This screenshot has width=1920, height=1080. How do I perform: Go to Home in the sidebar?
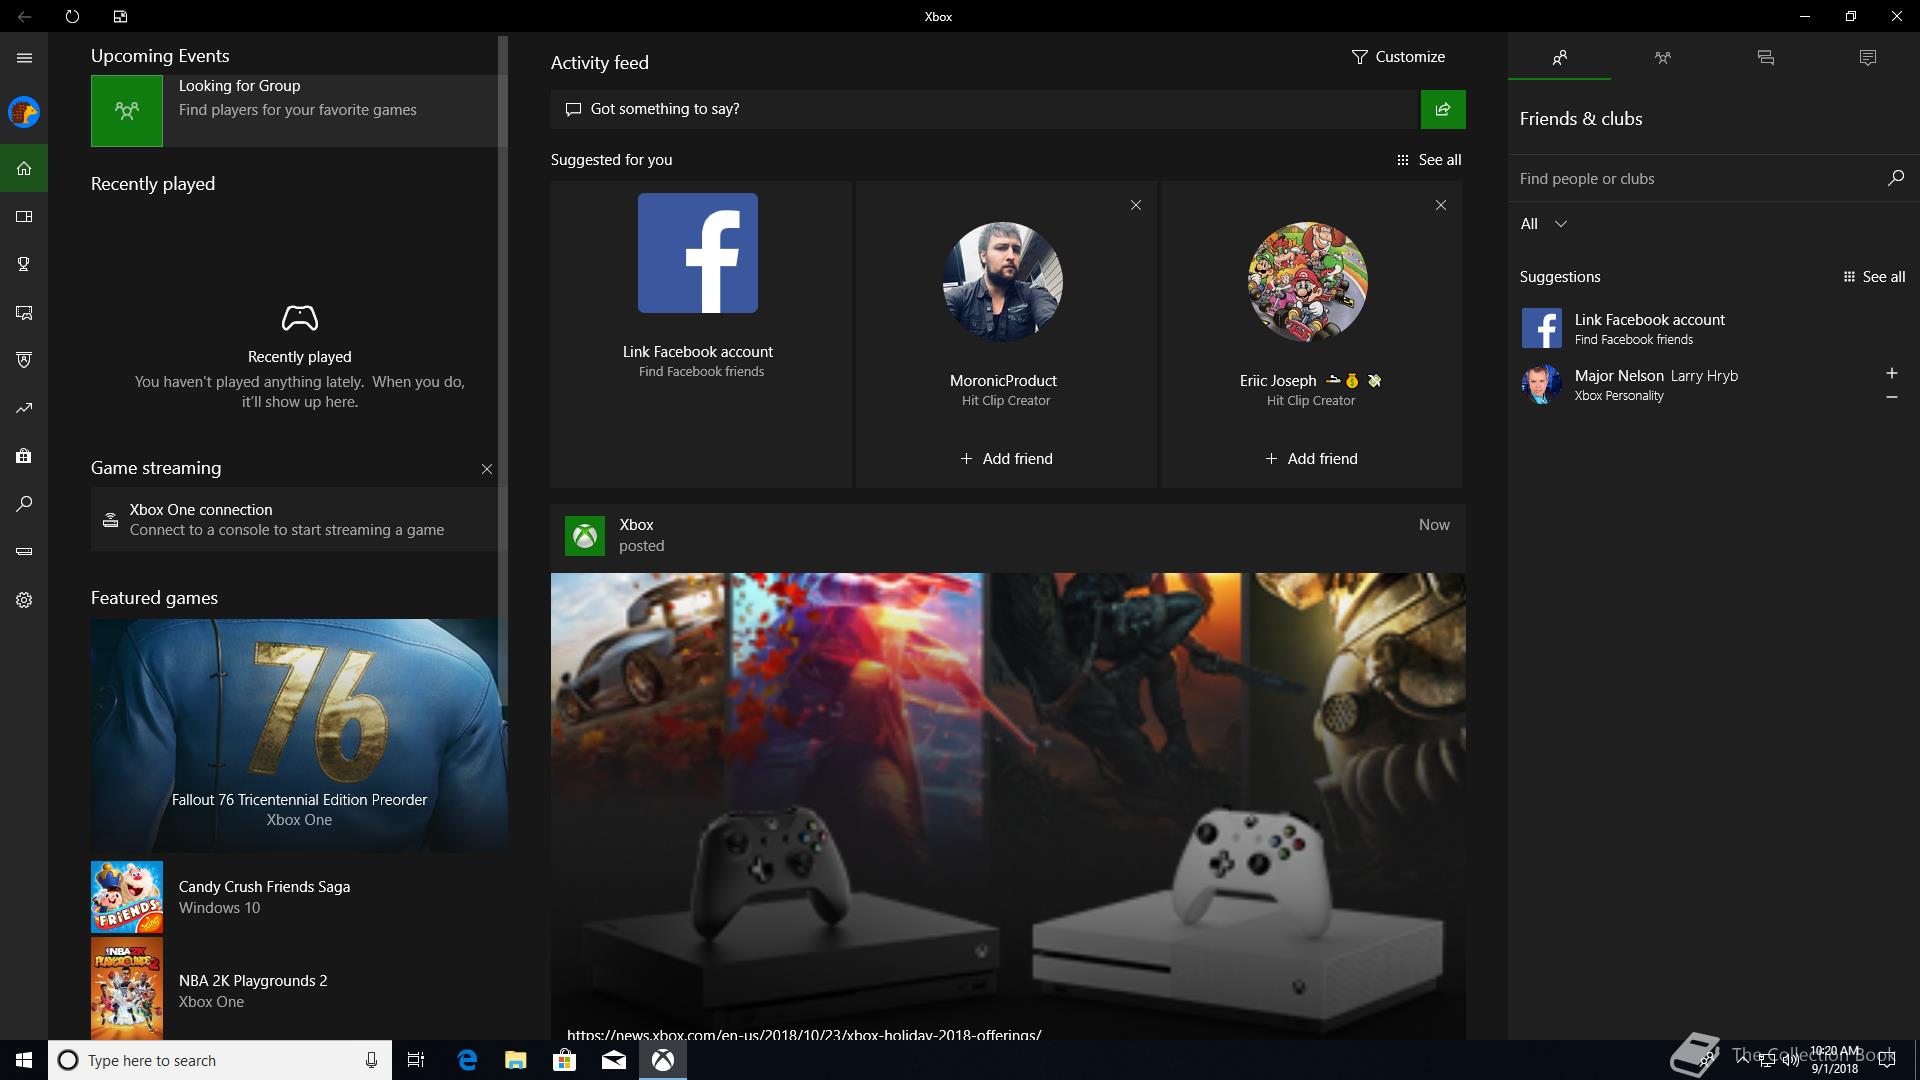pyautogui.click(x=24, y=168)
